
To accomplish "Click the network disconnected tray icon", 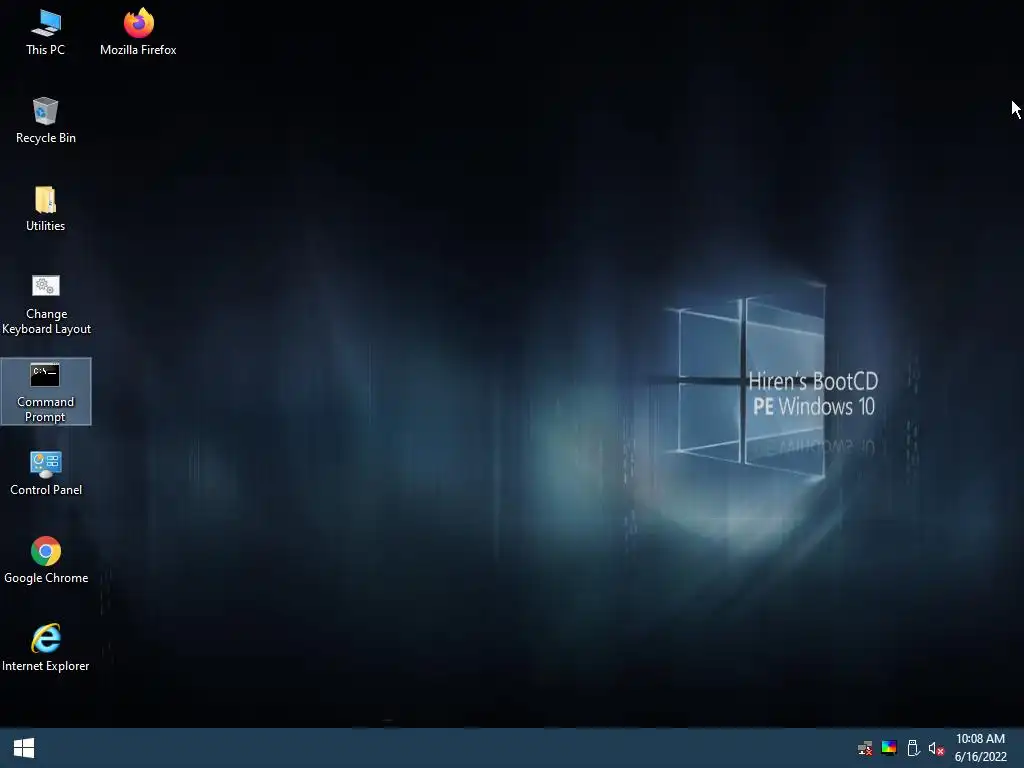I will pyautogui.click(x=865, y=748).
